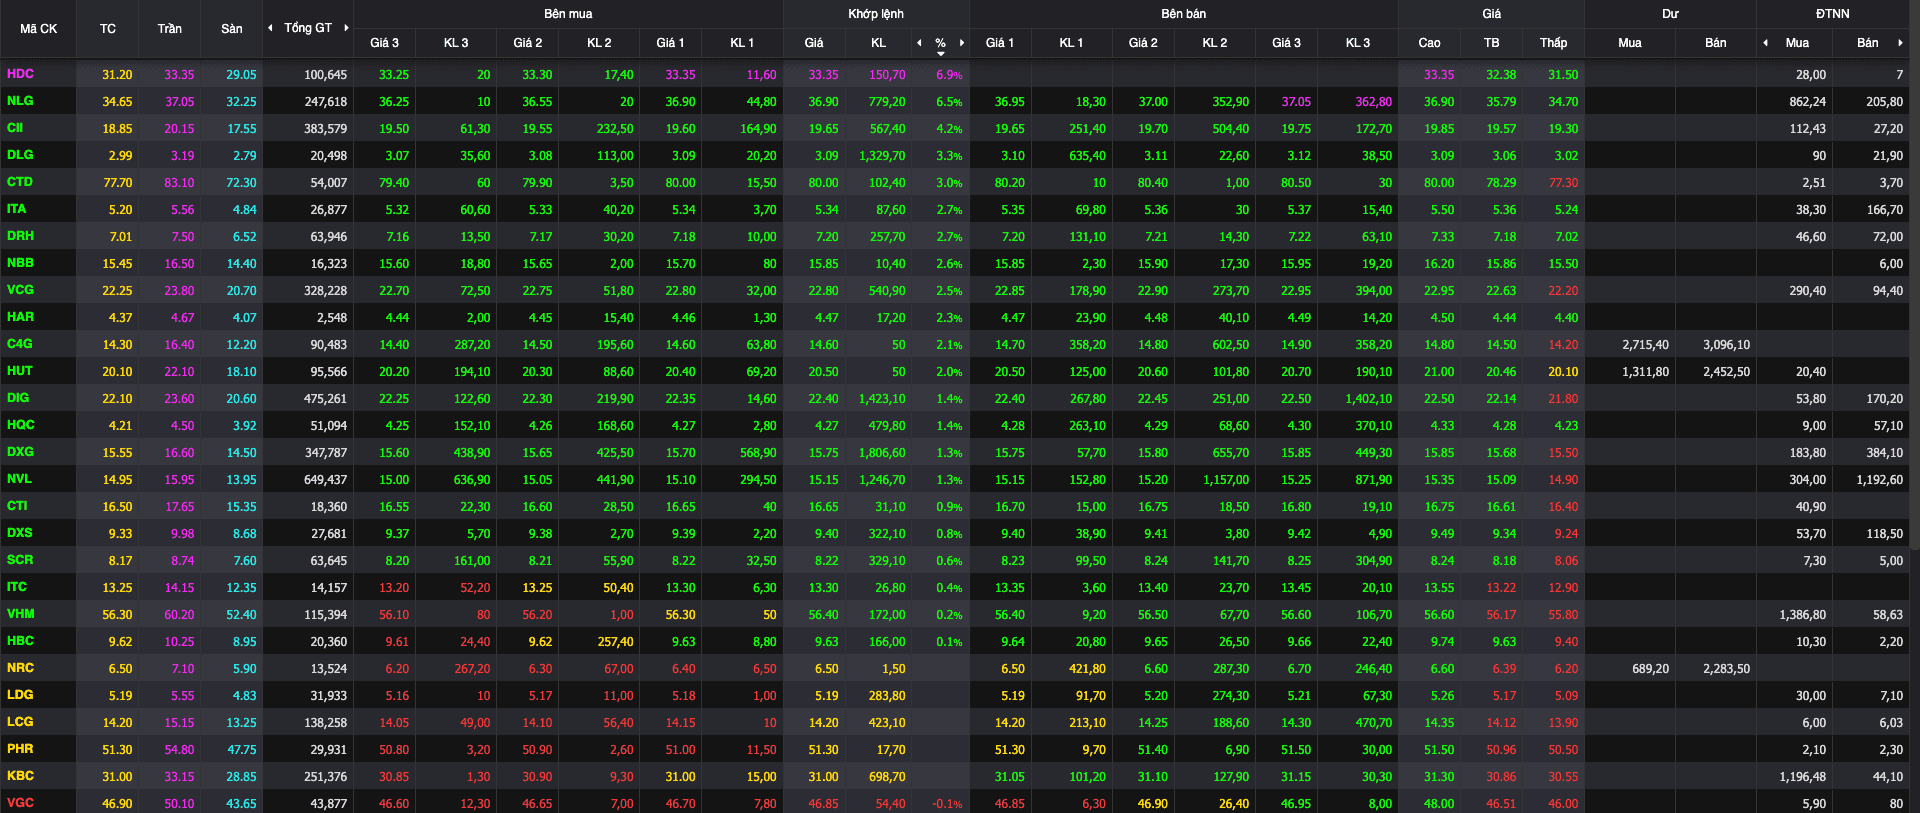This screenshot has height=813, width=1920.
Task: Select the DXS ticker
Action: coord(20,533)
